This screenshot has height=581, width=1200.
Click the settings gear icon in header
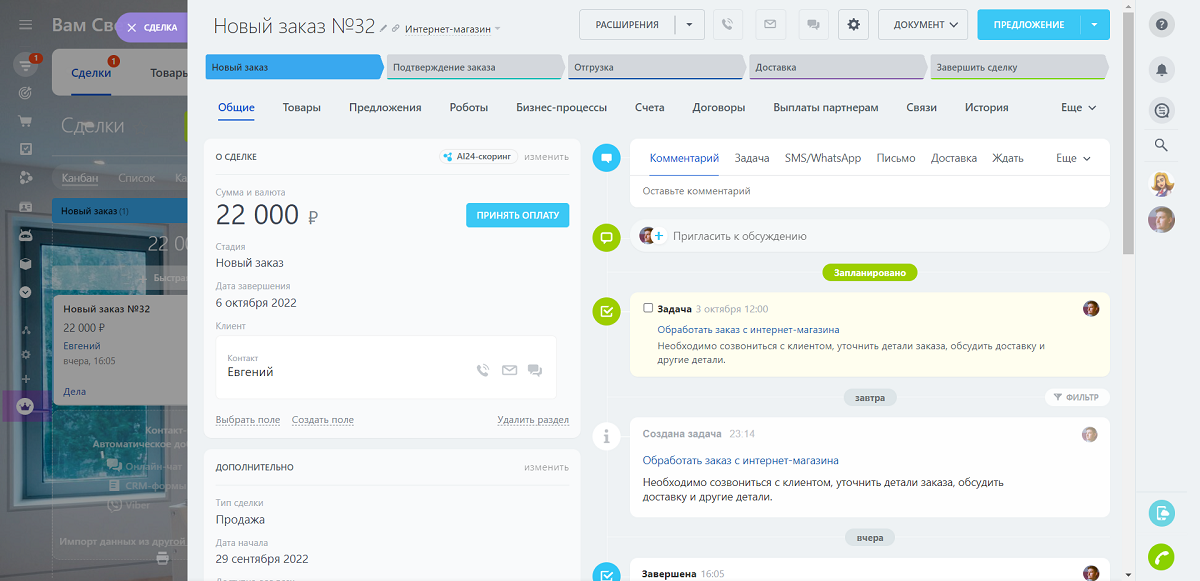click(853, 25)
